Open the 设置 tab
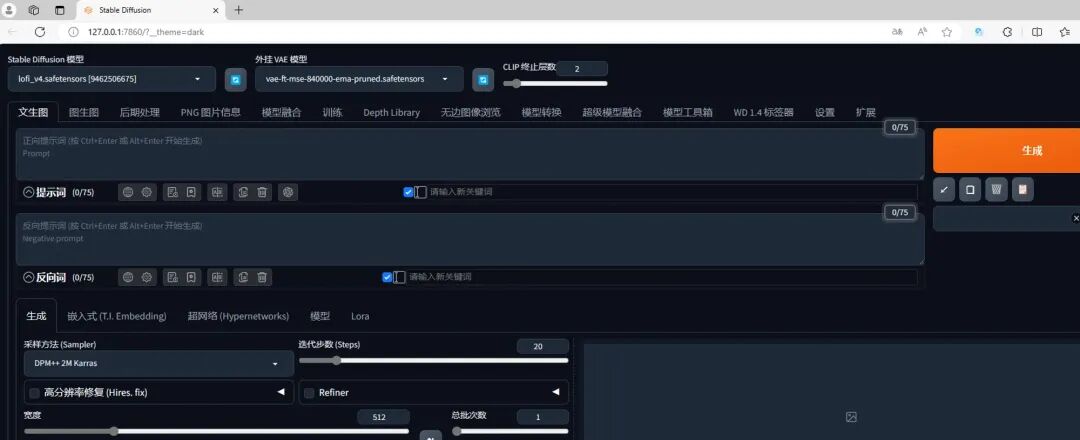 tap(824, 112)
